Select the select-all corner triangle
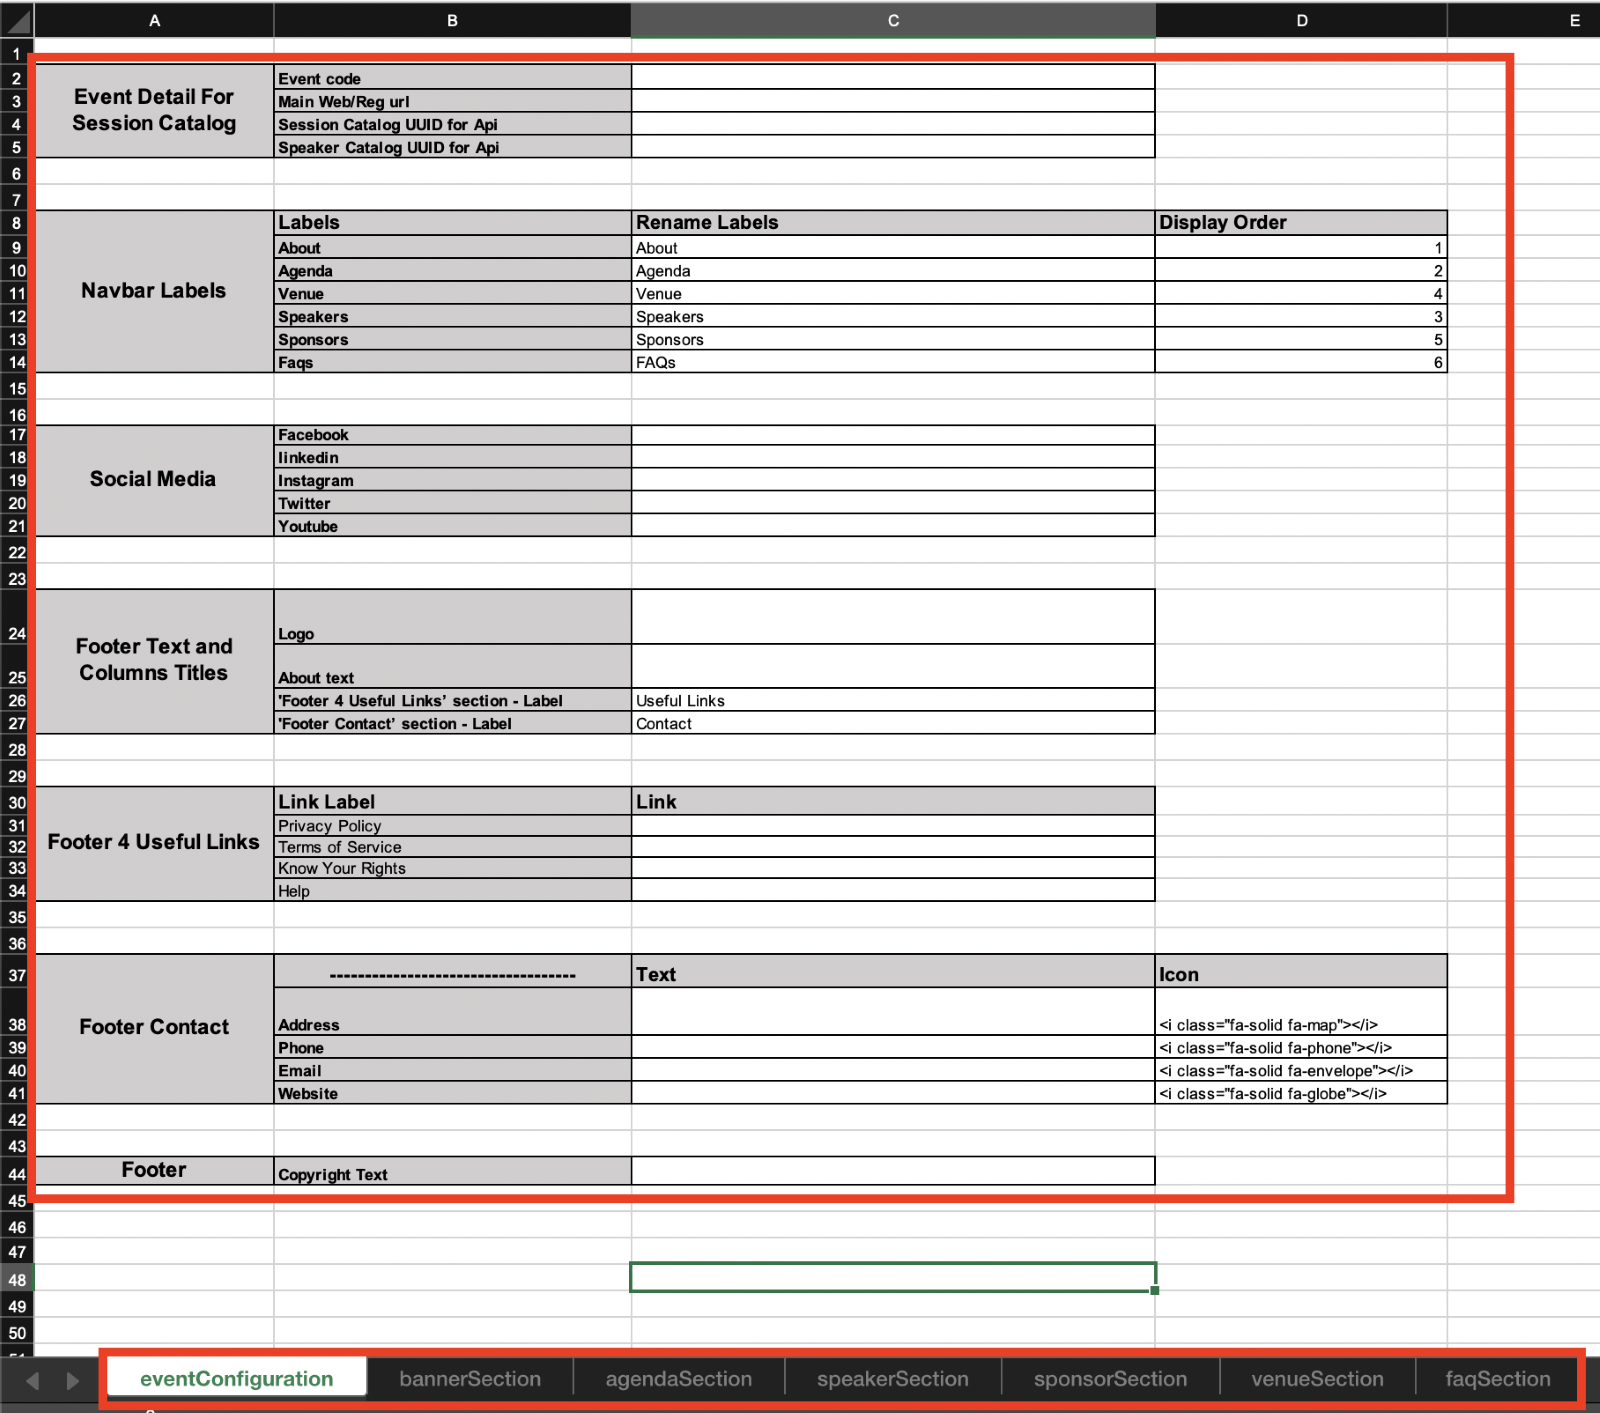1600x1413 pixels. [17, 20]
